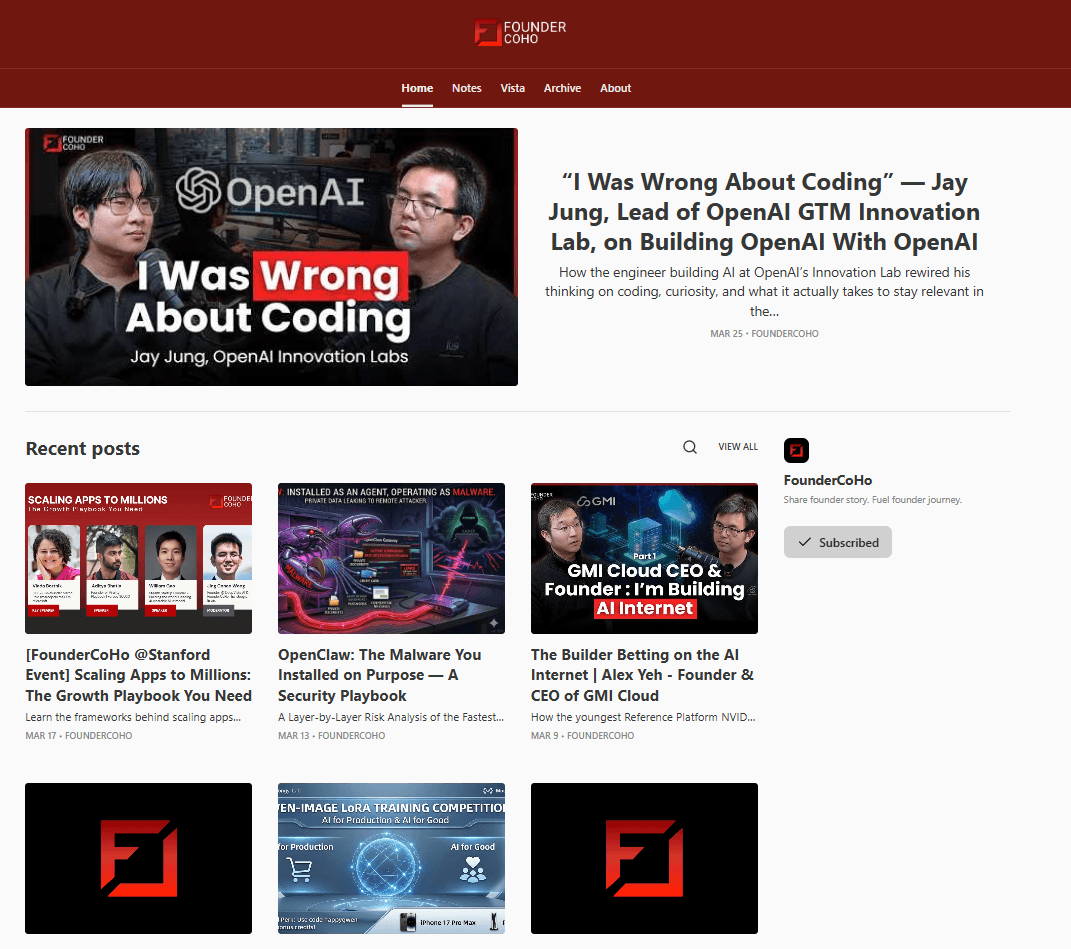Open the OpenClaw malware post thumbnail
Screen dimensions: 1071x949
pyautogui.click(x=391, y=558)
